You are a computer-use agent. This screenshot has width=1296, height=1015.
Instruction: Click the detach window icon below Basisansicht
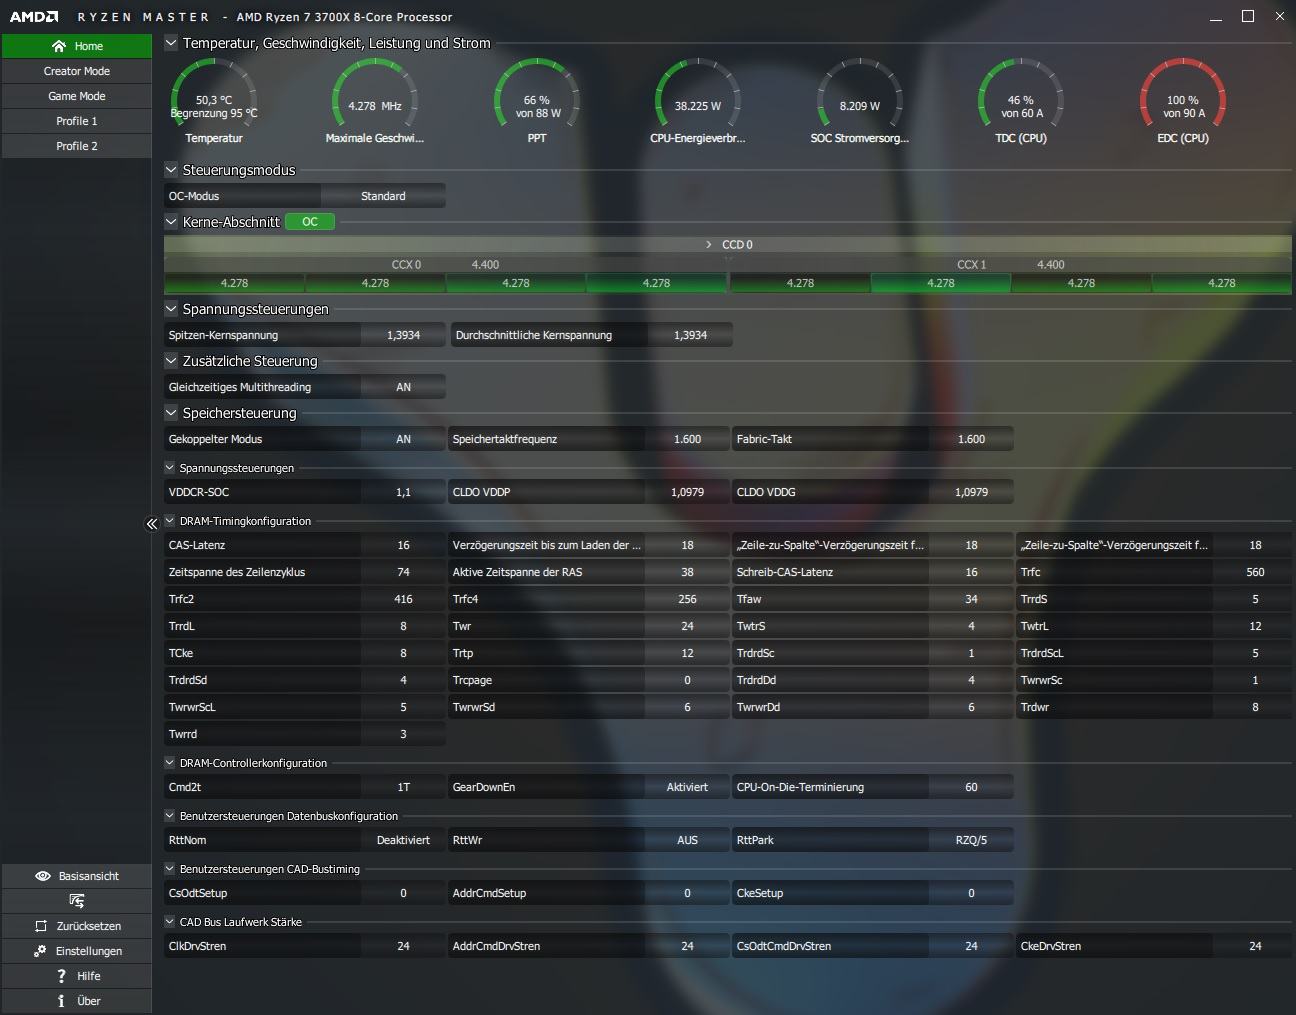tap(77, 901)
